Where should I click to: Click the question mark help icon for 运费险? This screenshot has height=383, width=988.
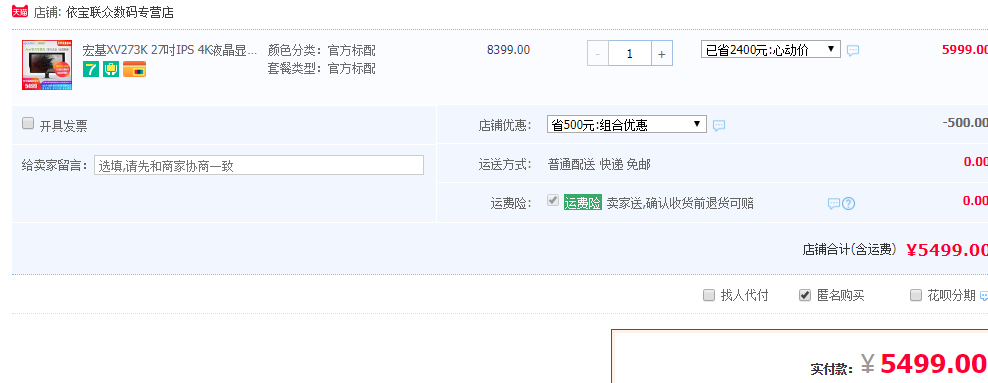pyautogui.click(x=849, y=203)
